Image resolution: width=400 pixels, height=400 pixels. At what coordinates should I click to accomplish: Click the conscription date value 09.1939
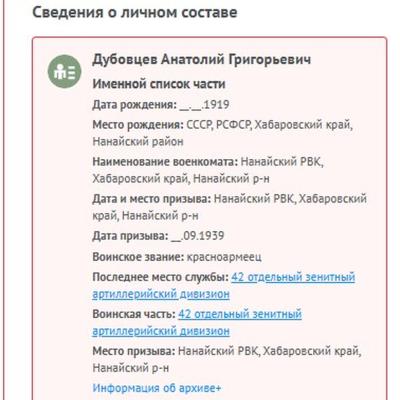(204, 236)
